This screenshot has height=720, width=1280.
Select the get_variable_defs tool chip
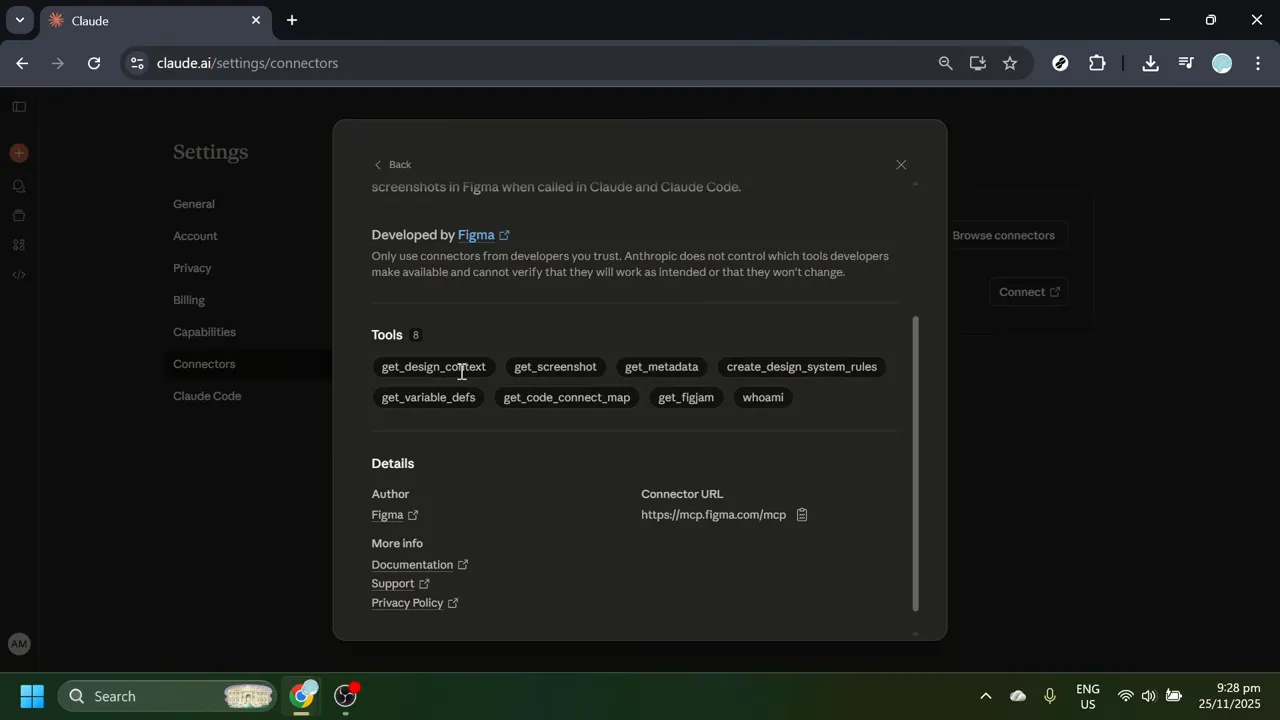point(428,398)
